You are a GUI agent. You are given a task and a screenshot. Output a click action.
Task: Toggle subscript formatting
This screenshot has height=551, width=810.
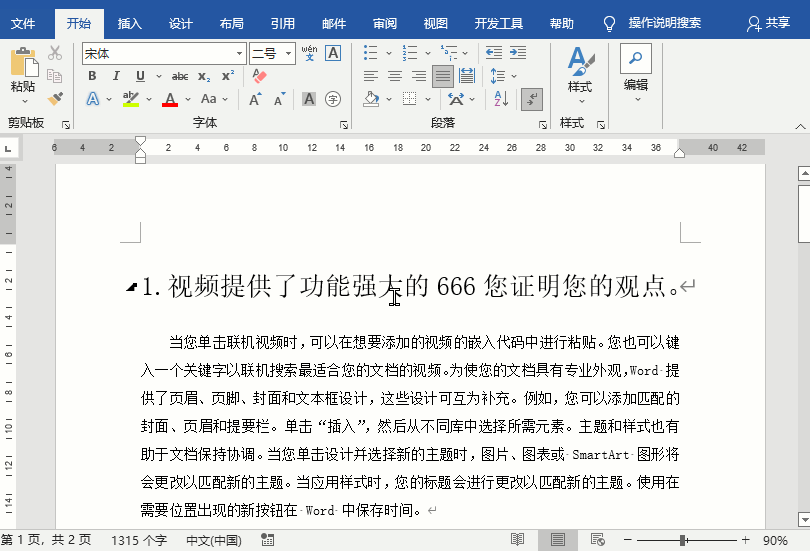pos(204,76)
